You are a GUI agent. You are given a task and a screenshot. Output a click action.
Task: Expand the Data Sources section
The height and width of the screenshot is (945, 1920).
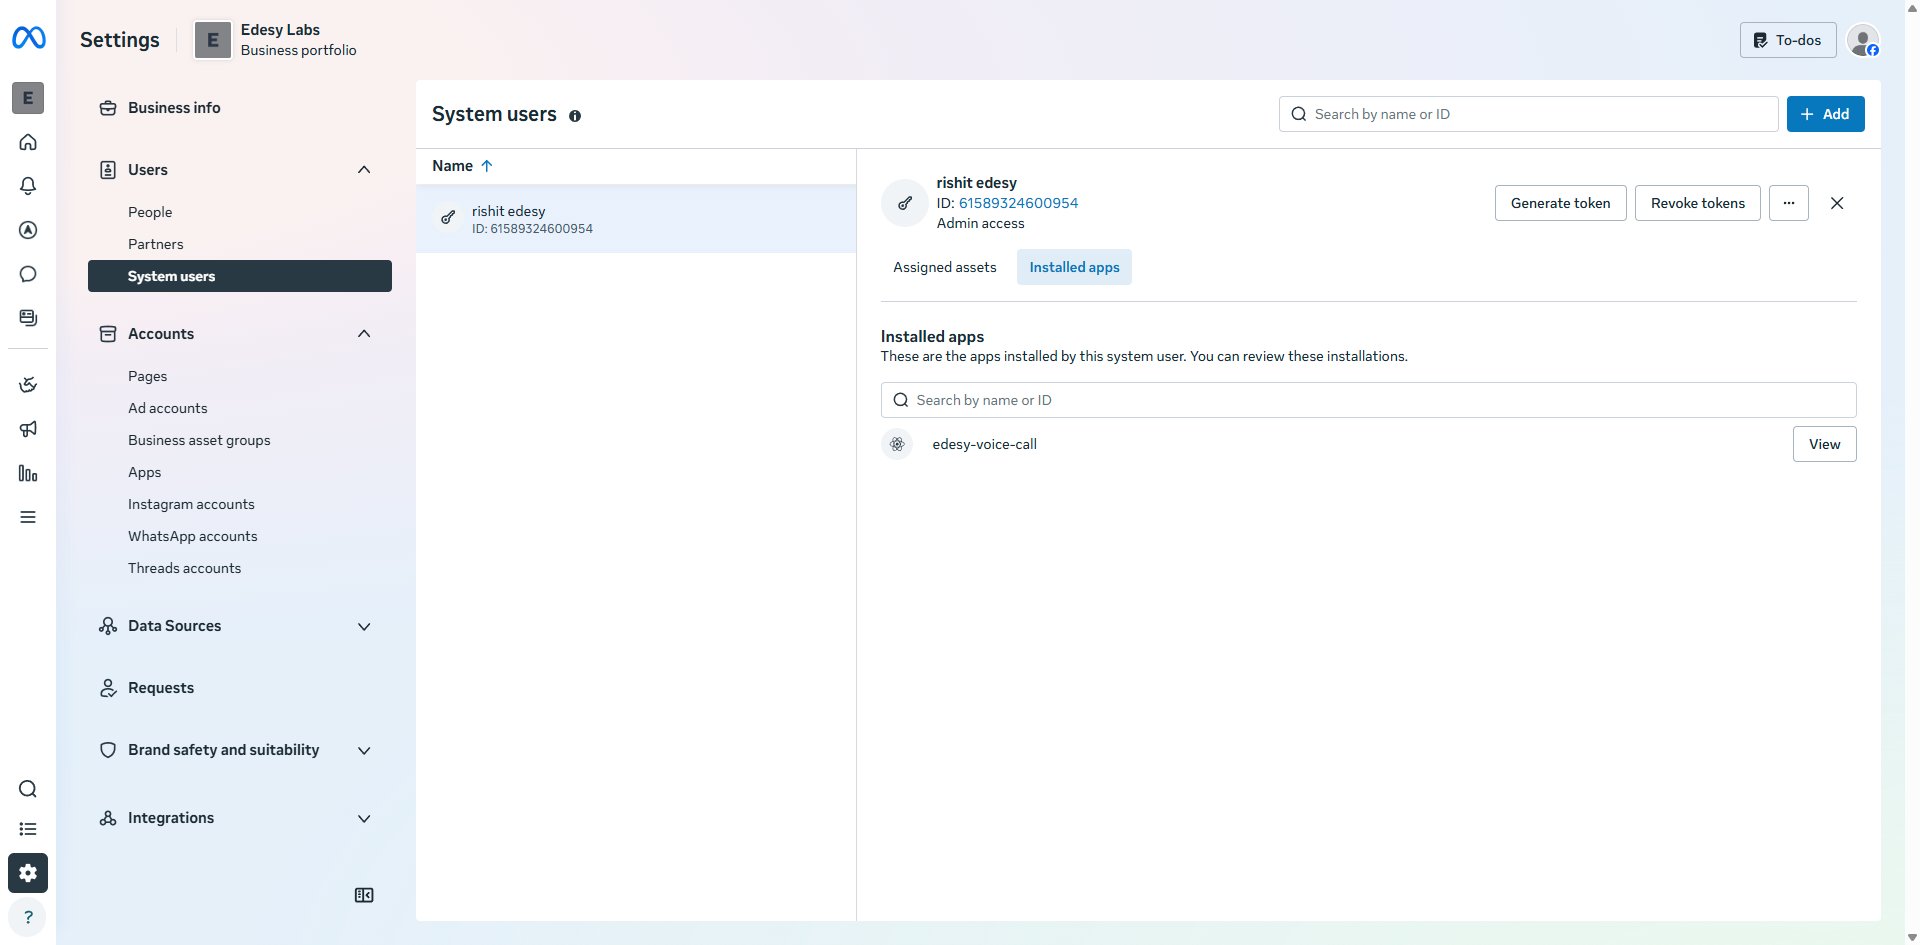click(364, 626)
